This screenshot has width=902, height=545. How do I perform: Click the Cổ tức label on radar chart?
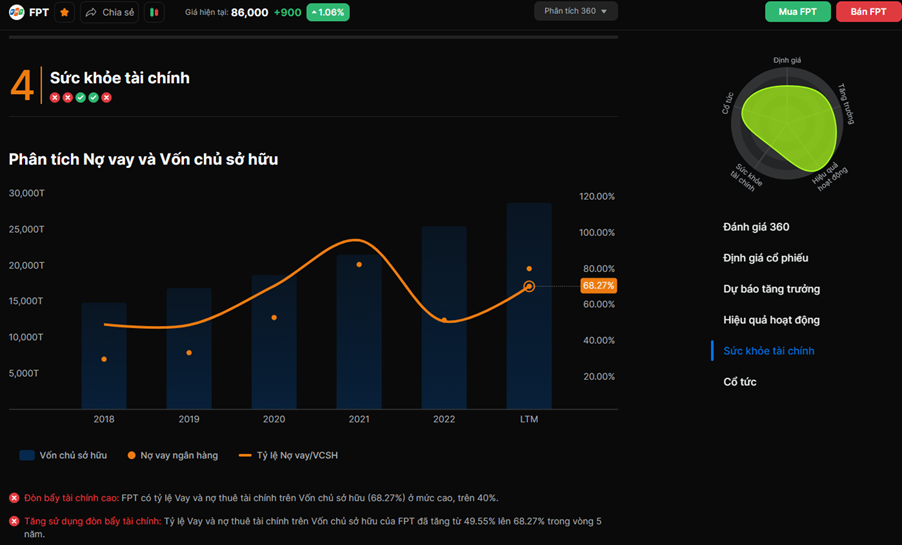728,103
